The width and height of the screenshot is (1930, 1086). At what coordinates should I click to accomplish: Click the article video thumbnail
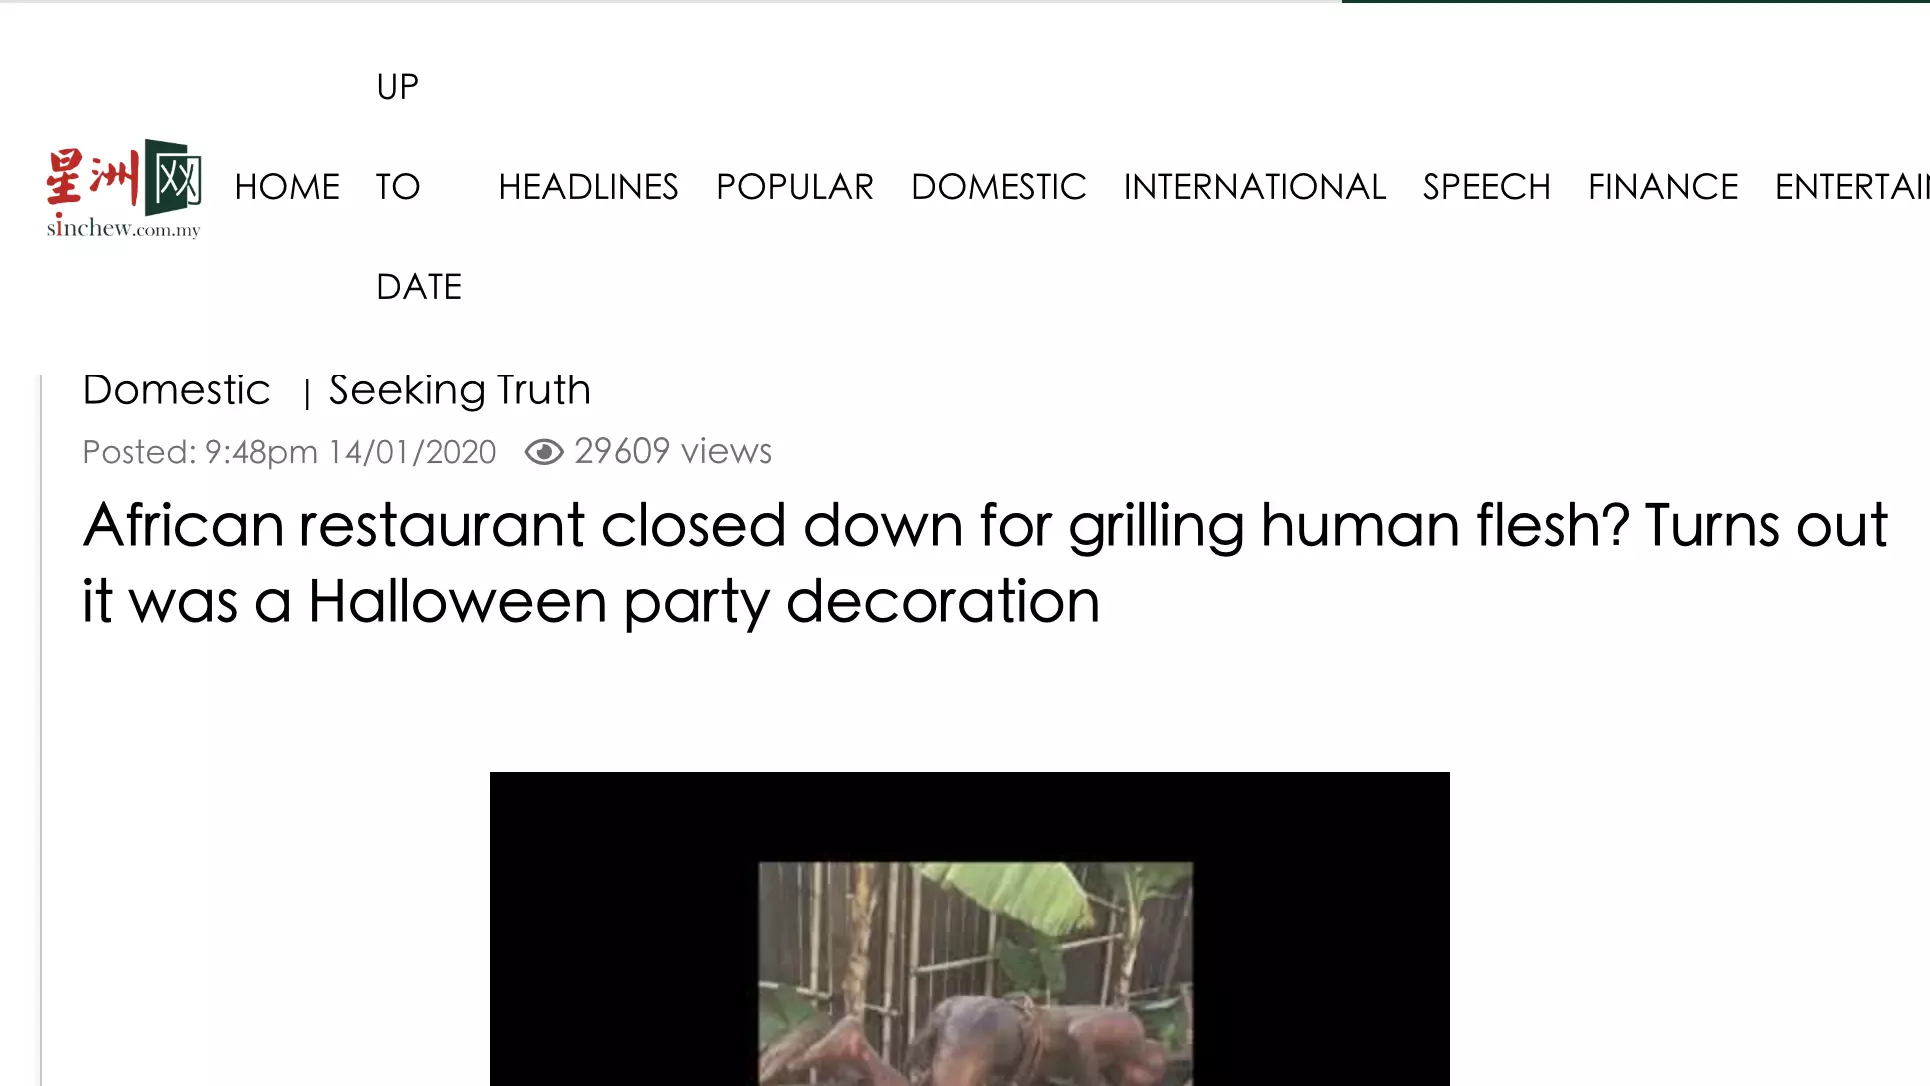(976, 974)
